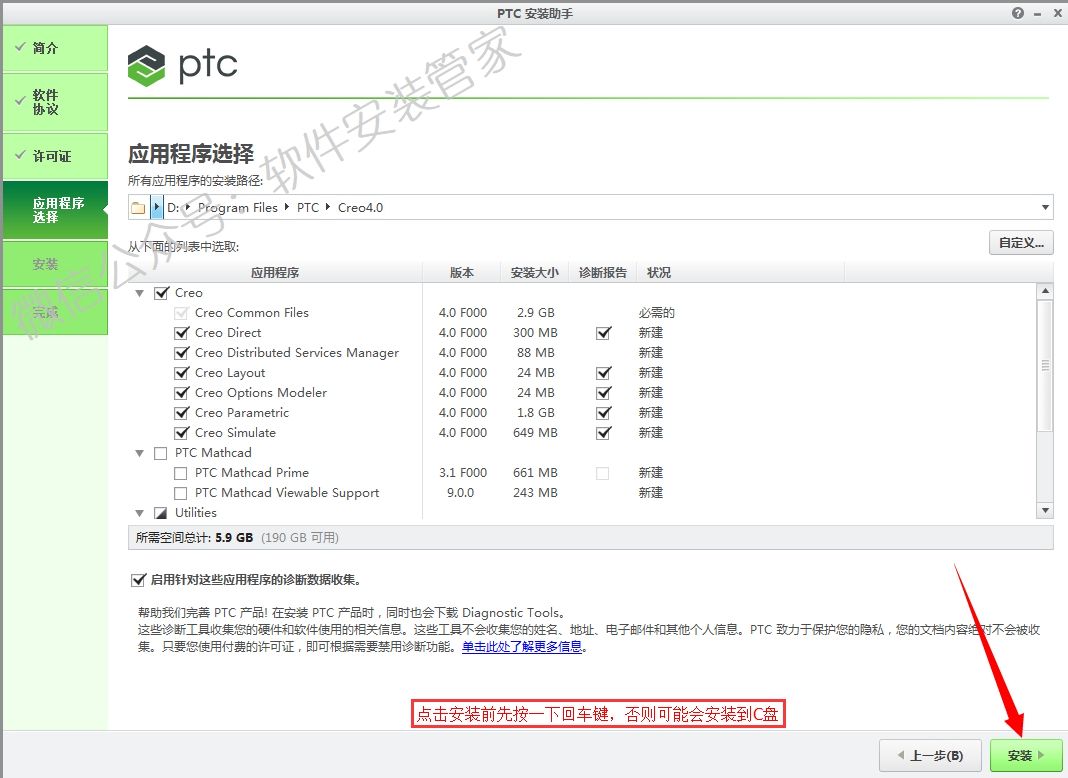Collapse the Creo tree node

coord(139,292)
